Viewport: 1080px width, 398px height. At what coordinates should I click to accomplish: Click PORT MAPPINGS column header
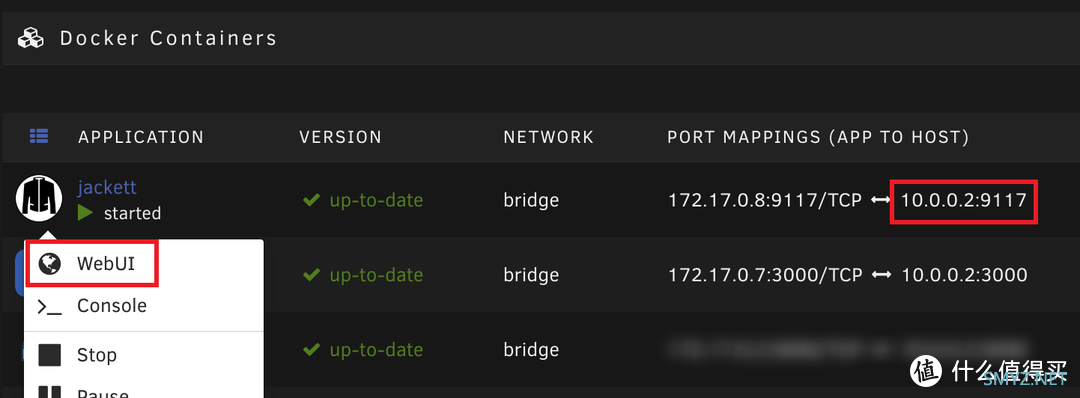coord(818,137)
